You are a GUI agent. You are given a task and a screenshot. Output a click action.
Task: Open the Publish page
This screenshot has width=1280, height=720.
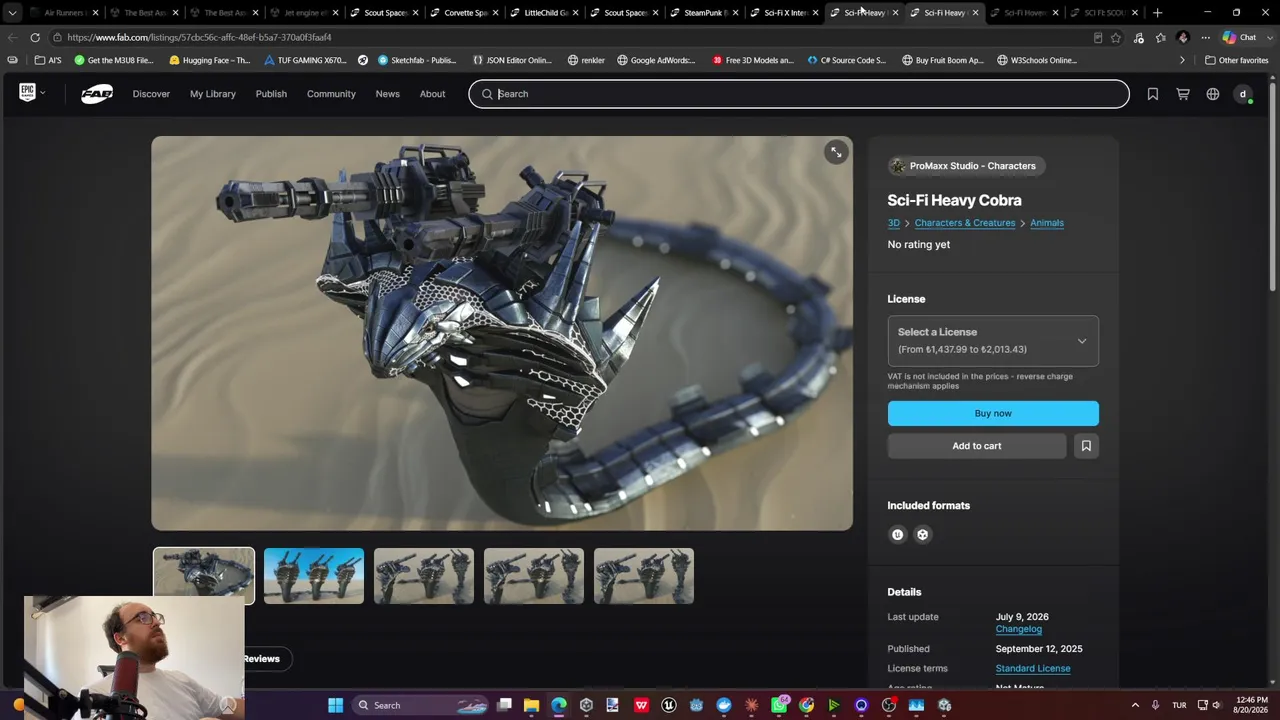(x=271, y=94)
